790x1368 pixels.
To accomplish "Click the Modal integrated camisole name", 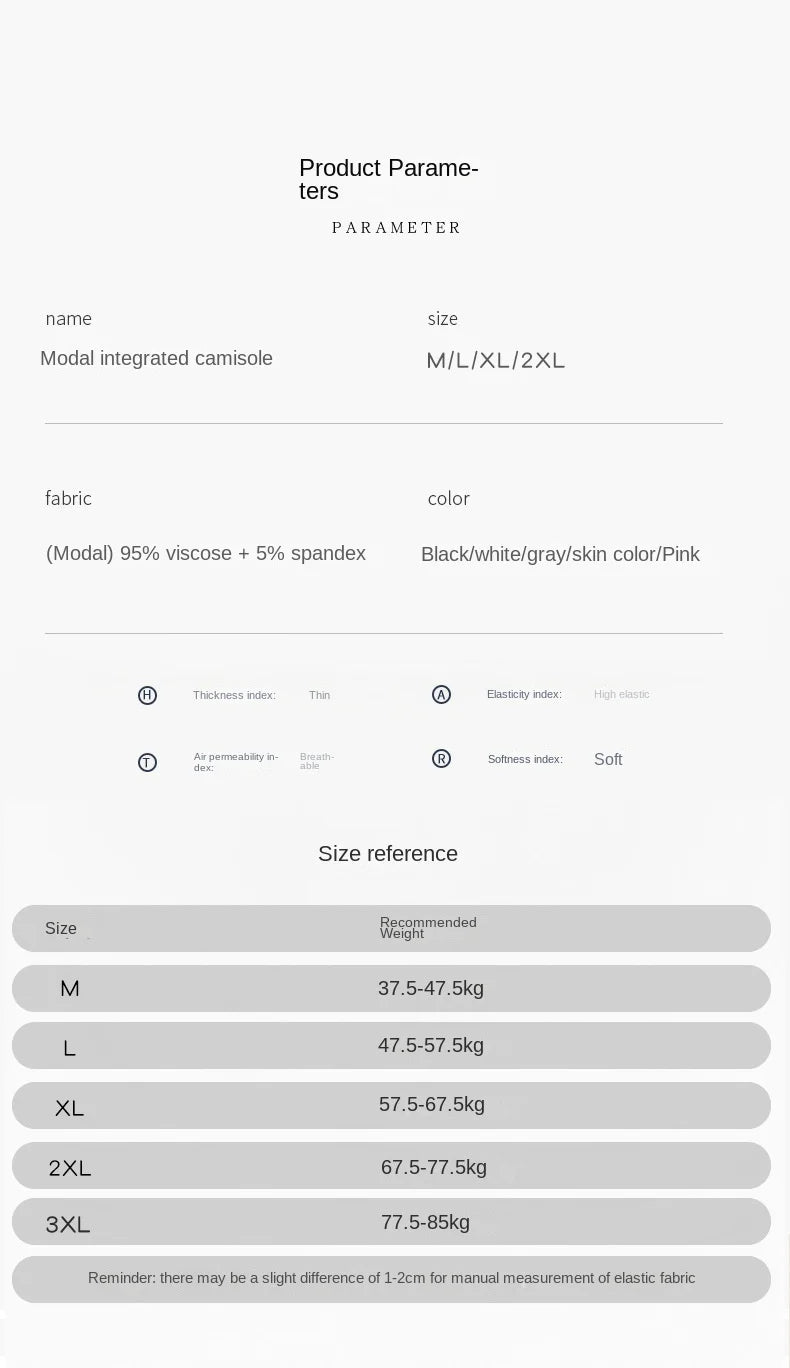I will click(156, 358).
